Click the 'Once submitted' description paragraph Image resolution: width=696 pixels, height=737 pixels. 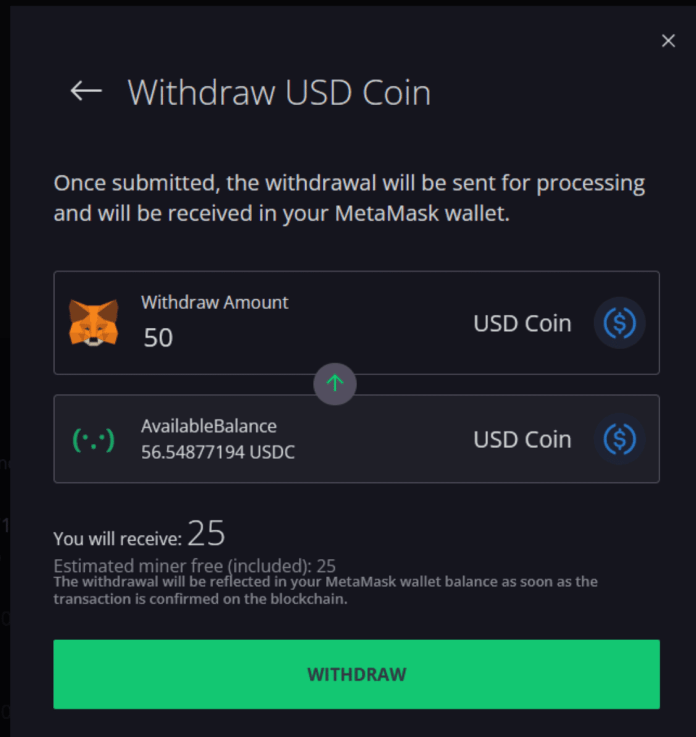click(x=349, y=198)
